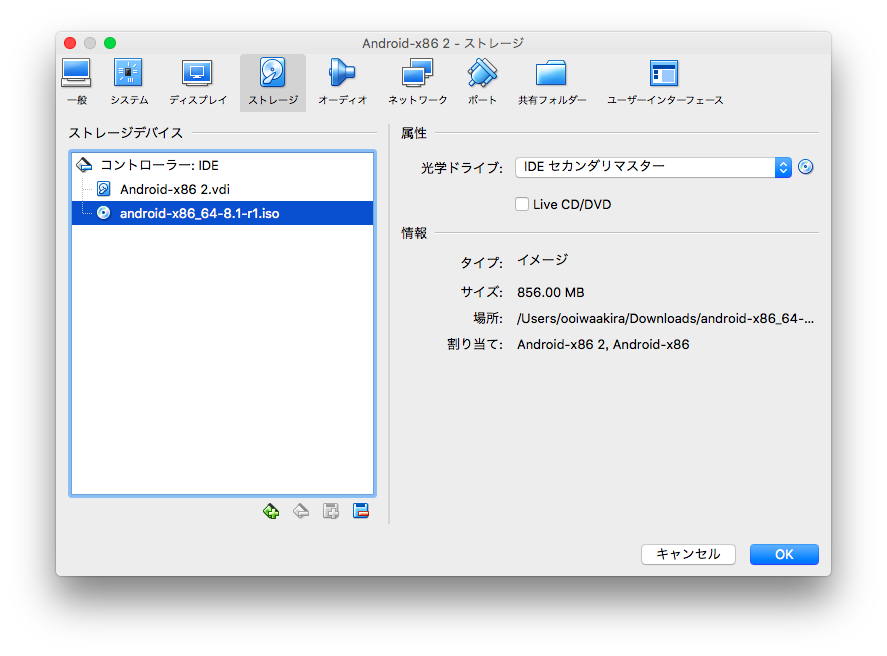Enable the Live CD/DVD checkbox
The height and width of the screenshot is (656, 887).
521,204
